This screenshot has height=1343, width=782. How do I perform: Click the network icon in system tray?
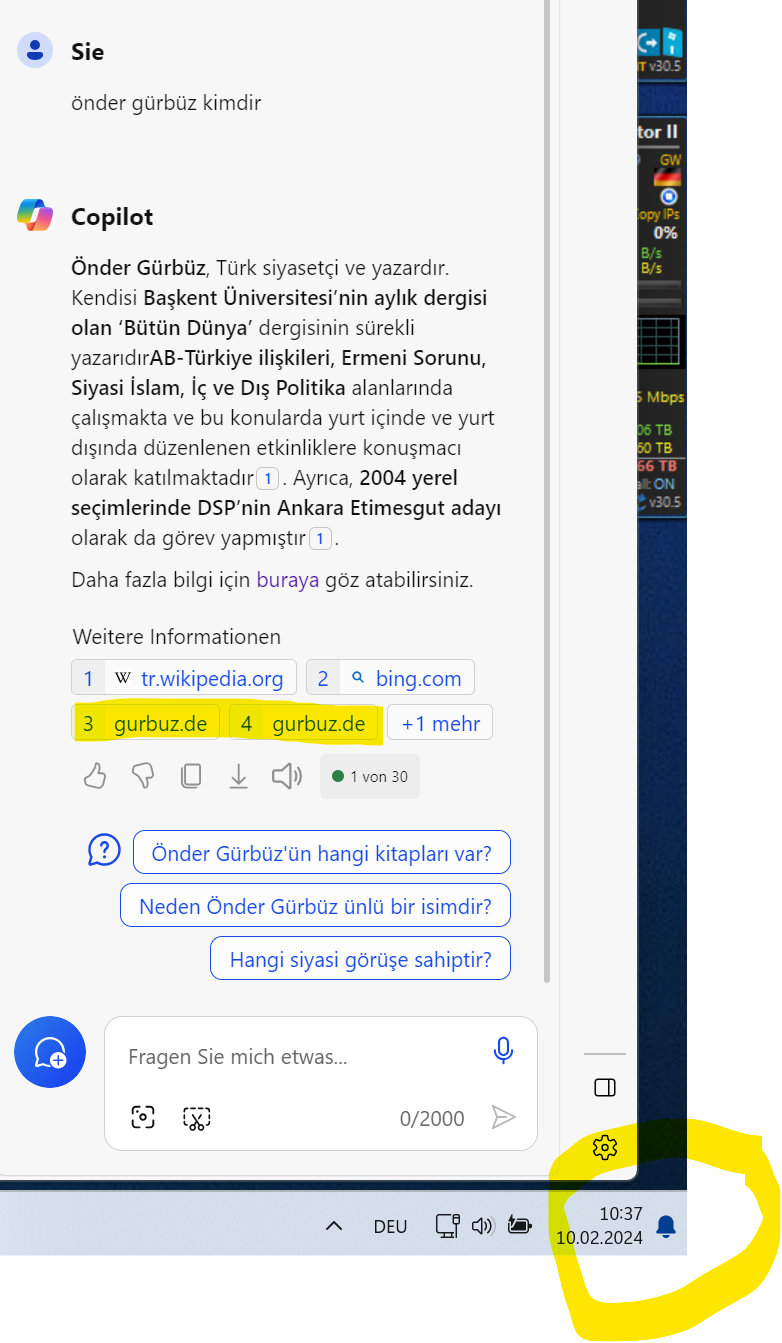tap(447, 1225)
